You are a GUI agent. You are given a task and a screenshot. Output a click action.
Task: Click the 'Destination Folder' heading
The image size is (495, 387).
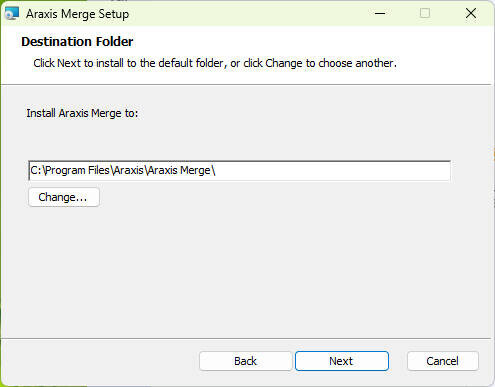(x=77, y=42)
